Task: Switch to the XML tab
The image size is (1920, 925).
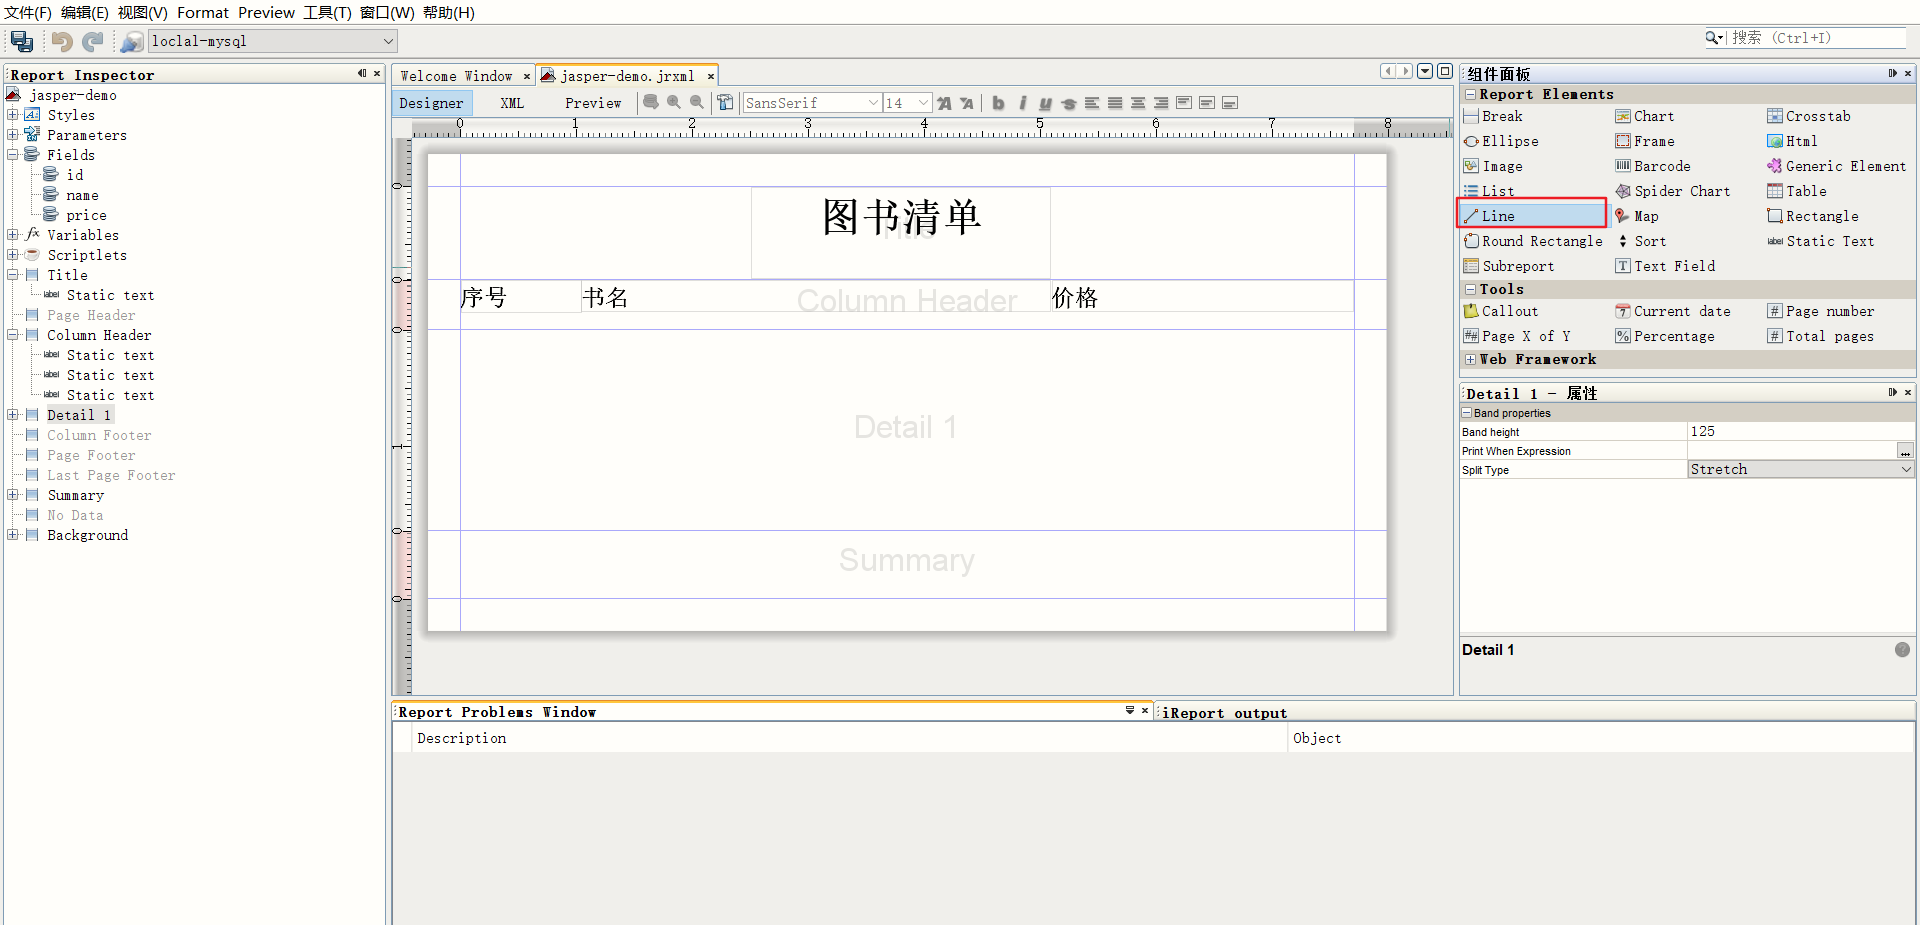Action: pos(512,102)
